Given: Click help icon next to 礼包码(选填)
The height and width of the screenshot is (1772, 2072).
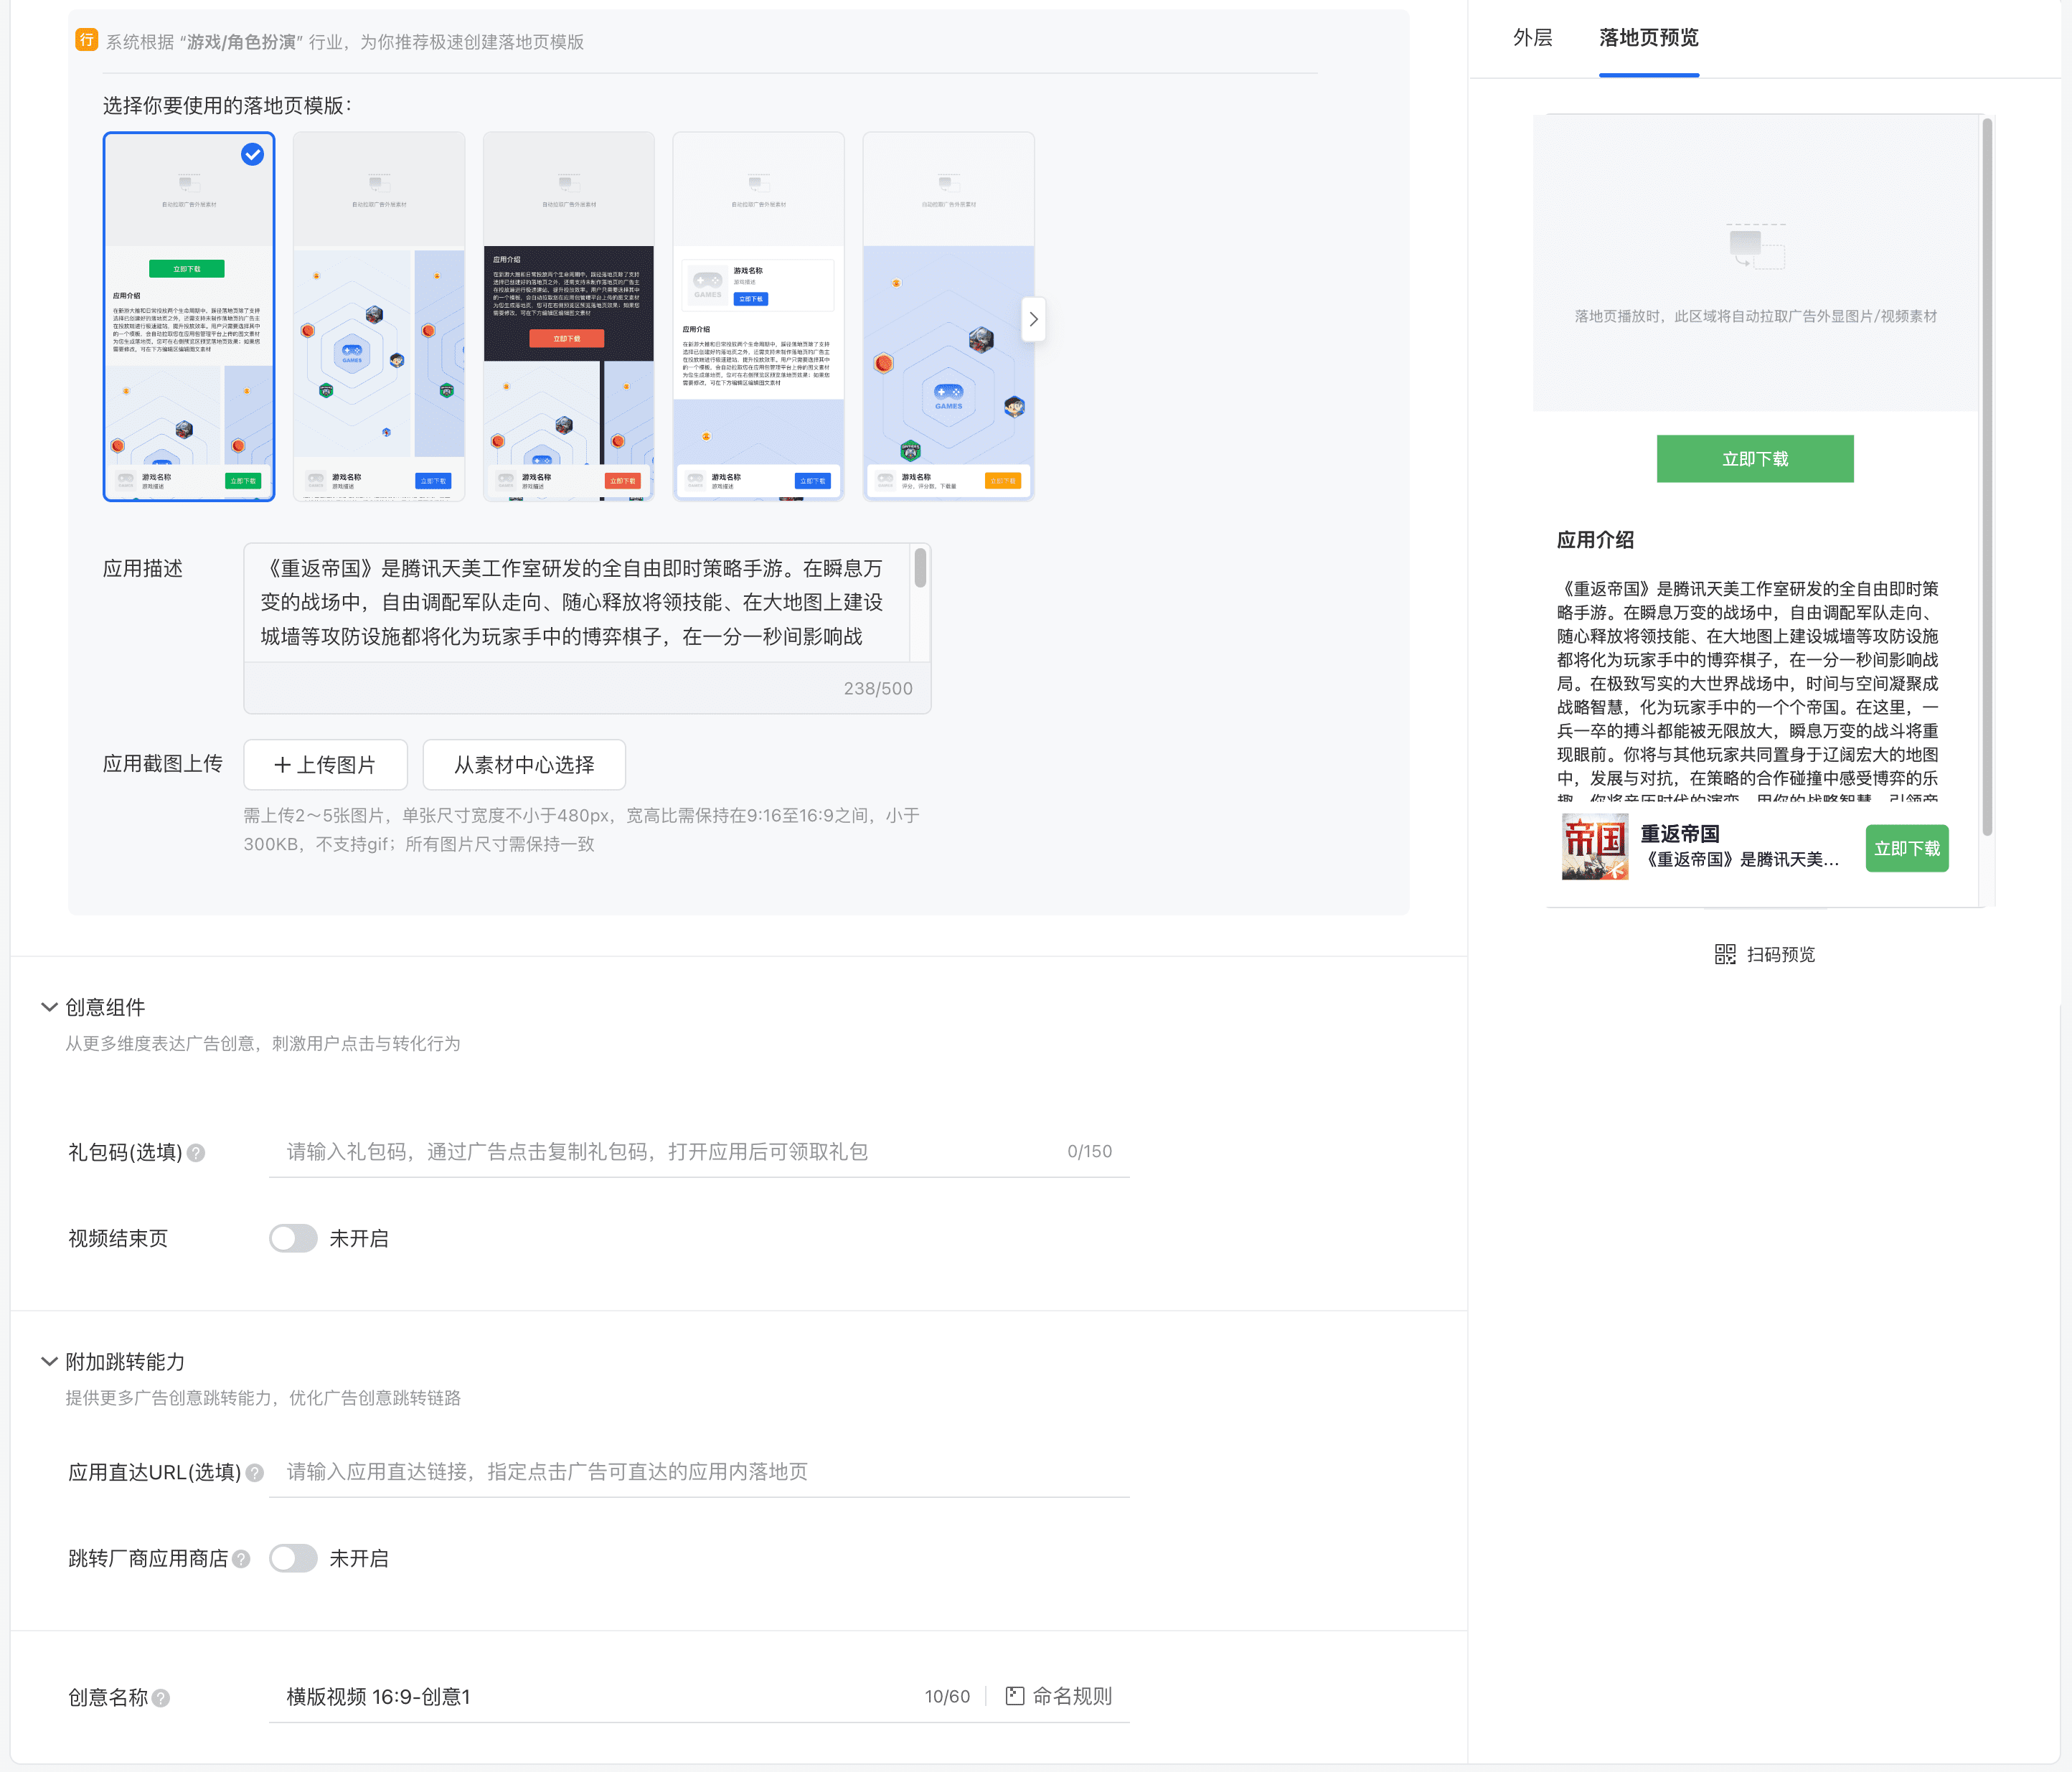Looking at the screenshot, I should click(x=197, y=1153).
